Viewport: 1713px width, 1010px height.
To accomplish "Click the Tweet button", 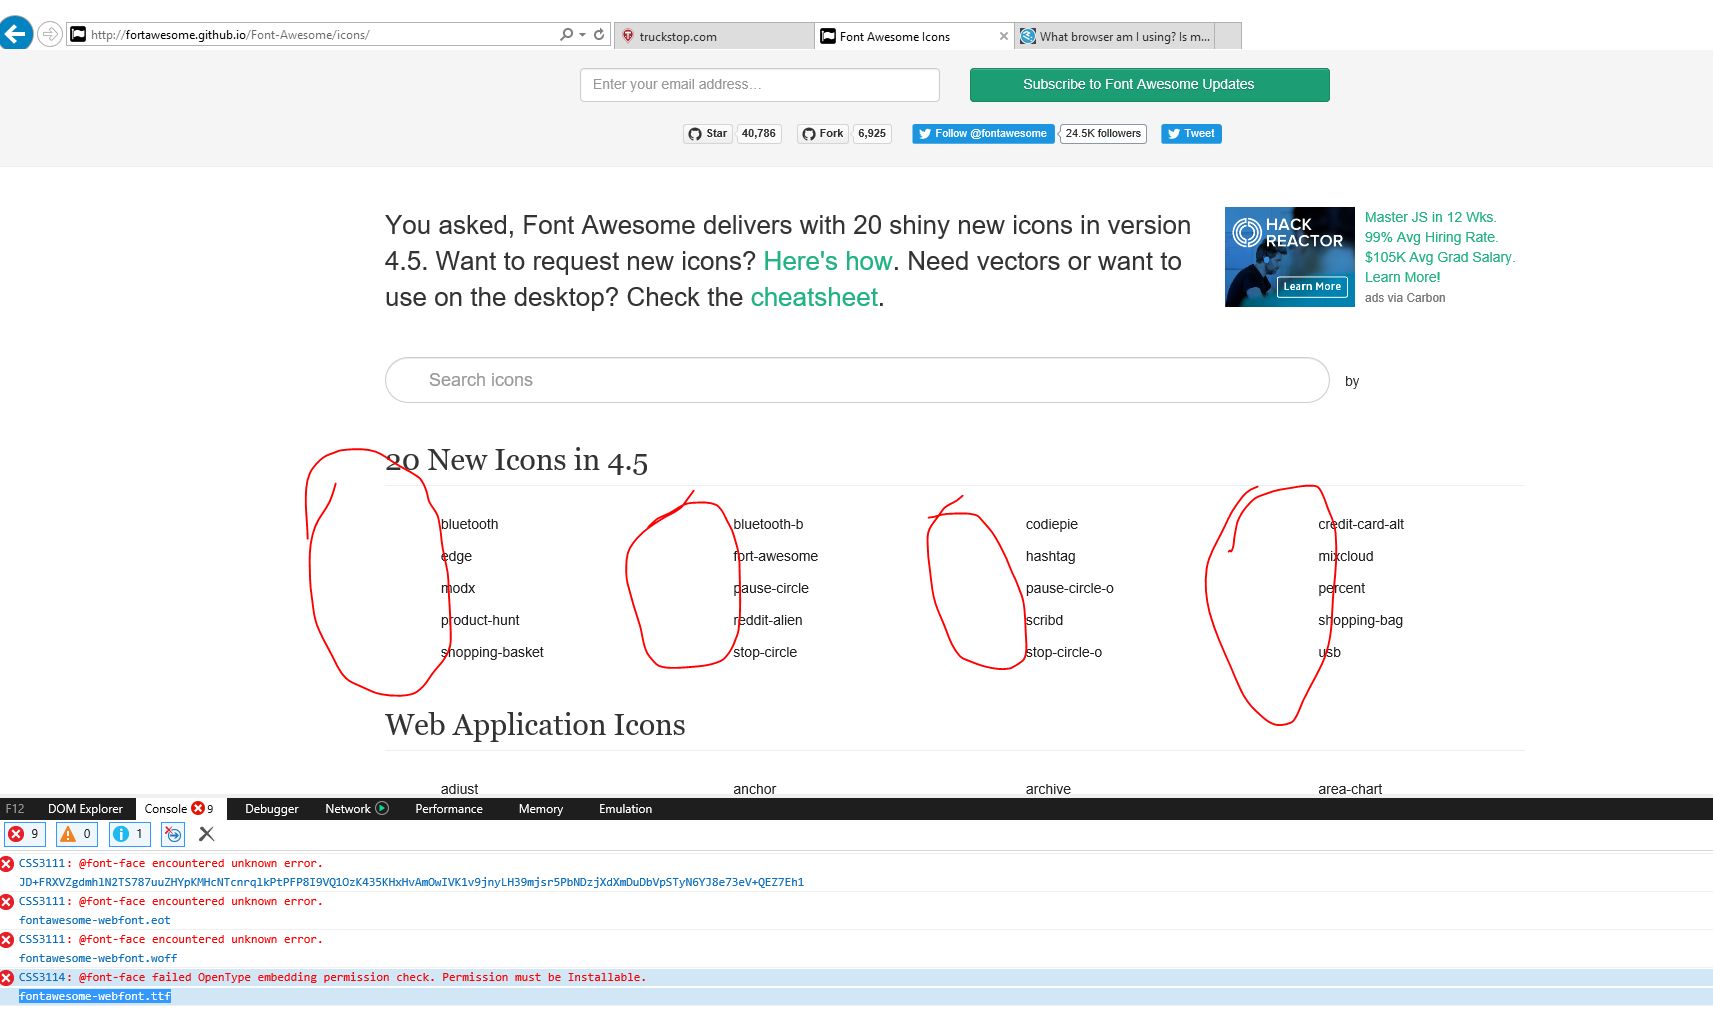I will pos(1191,134).
